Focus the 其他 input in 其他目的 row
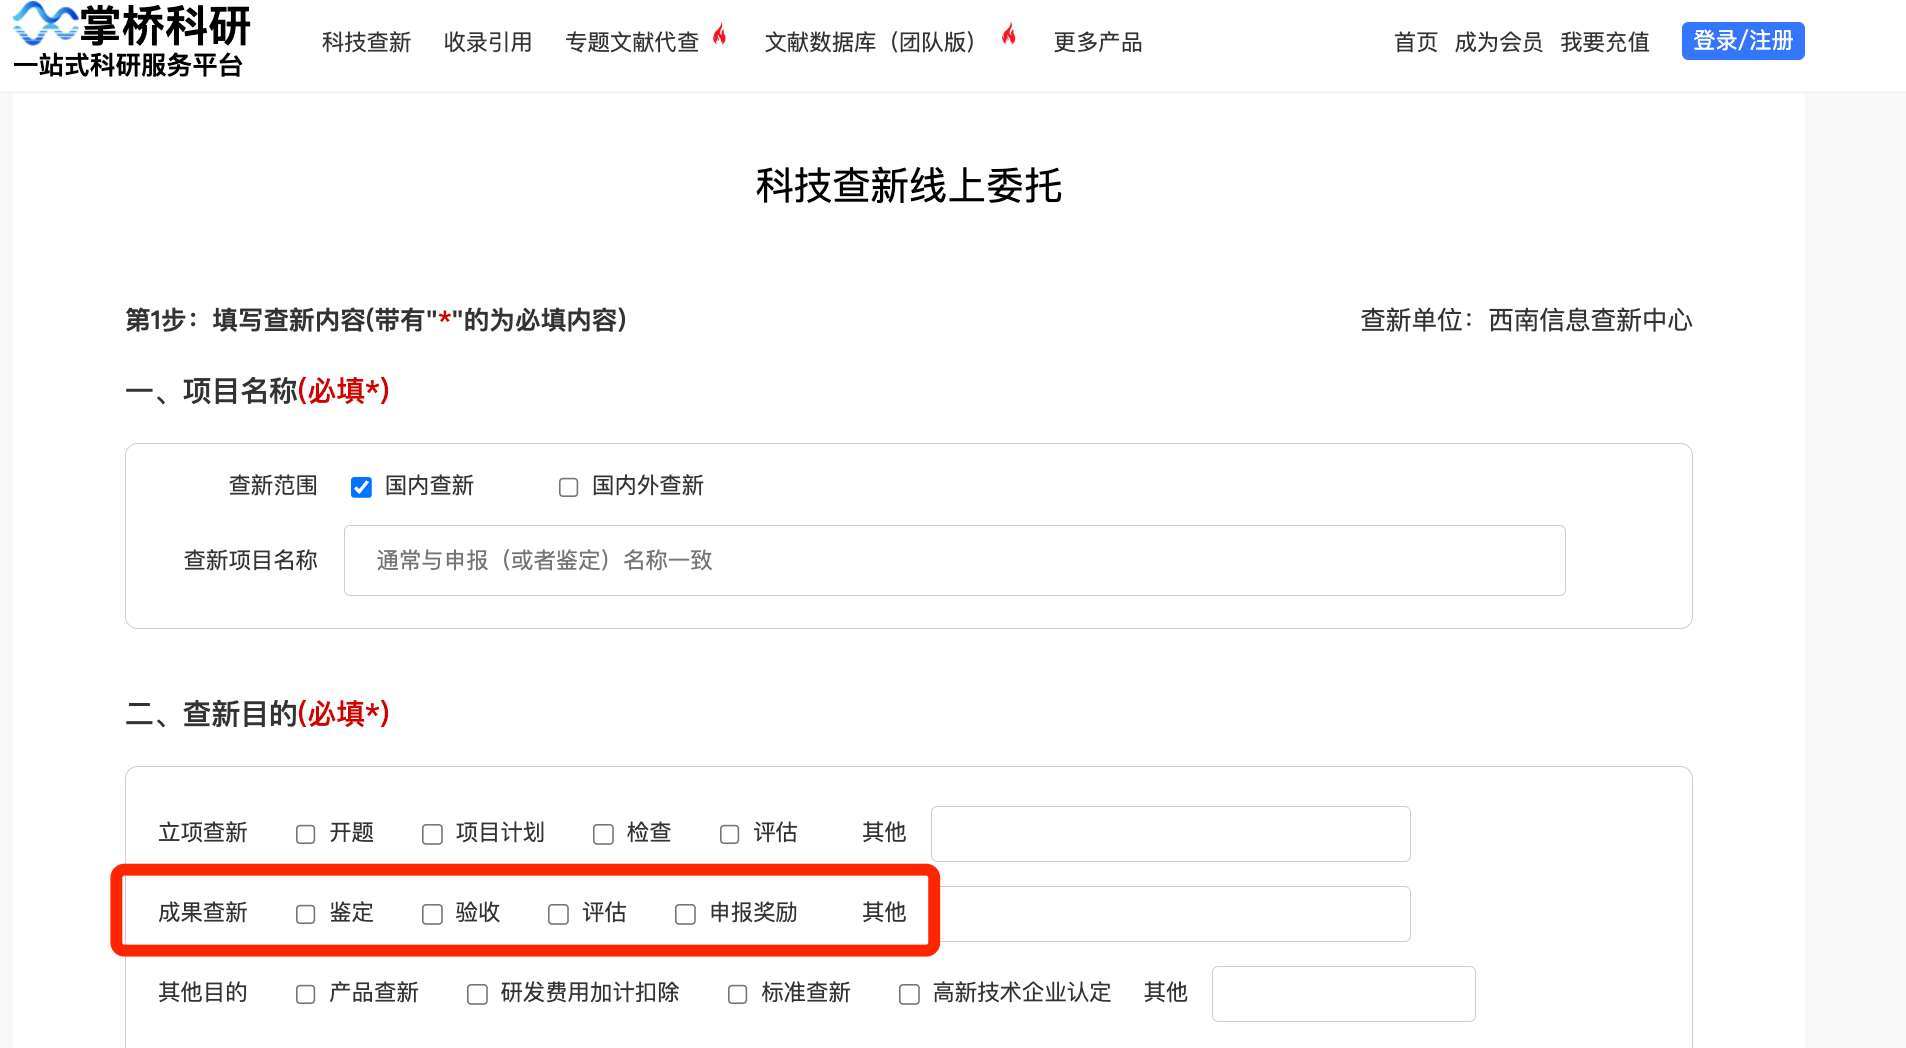The width and height of the screenshot is (1906, 1048). (x=1343, y=994)
